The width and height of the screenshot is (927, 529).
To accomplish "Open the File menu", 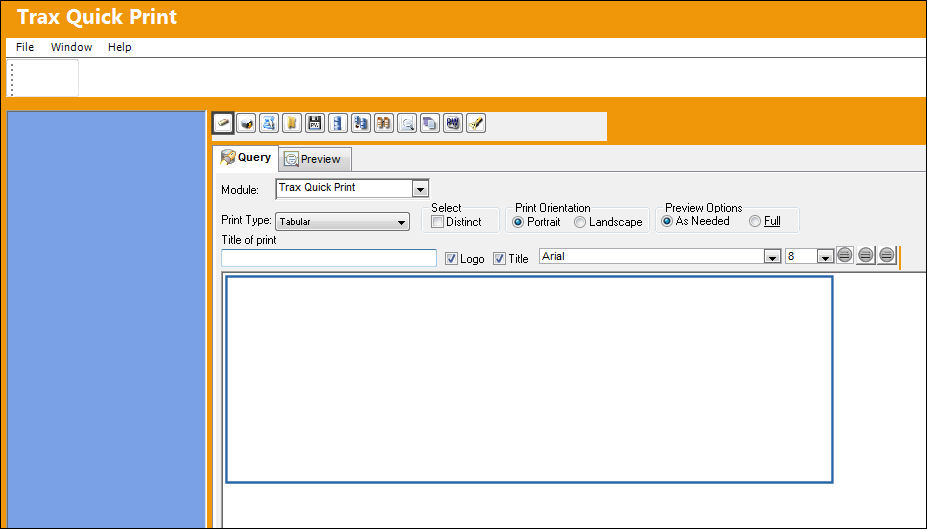I will tap(25, 47).
